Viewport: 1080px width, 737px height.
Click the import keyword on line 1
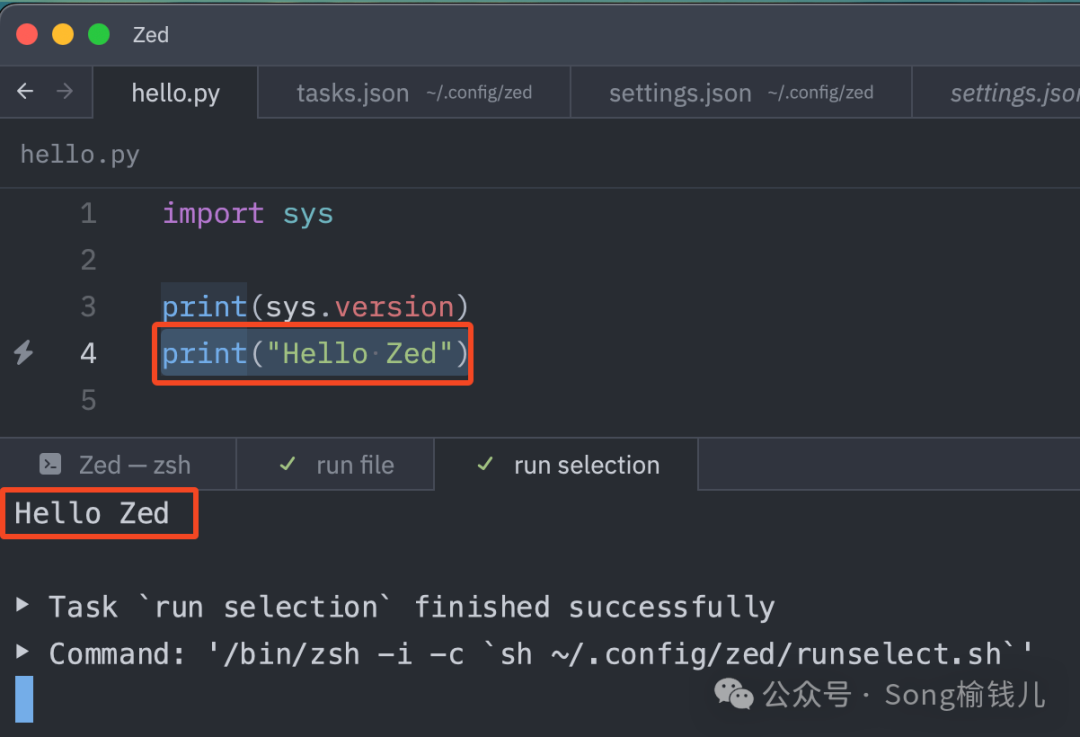click(214, 214)
